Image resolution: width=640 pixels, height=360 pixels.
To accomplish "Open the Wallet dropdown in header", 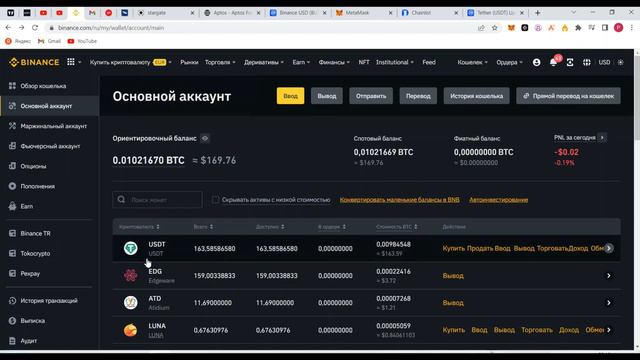I will pyautogui.click(x=472, y=62).
